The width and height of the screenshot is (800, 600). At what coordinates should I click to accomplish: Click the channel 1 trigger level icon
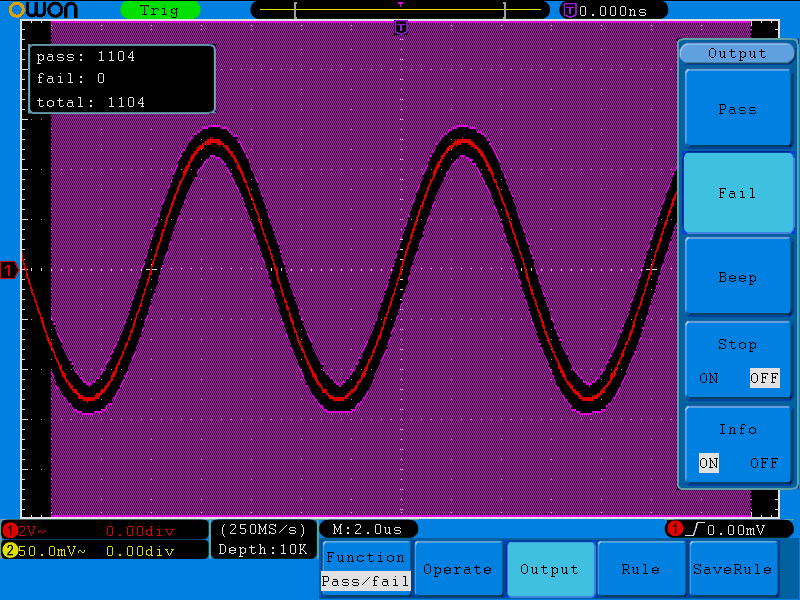[x=675, y=529]
